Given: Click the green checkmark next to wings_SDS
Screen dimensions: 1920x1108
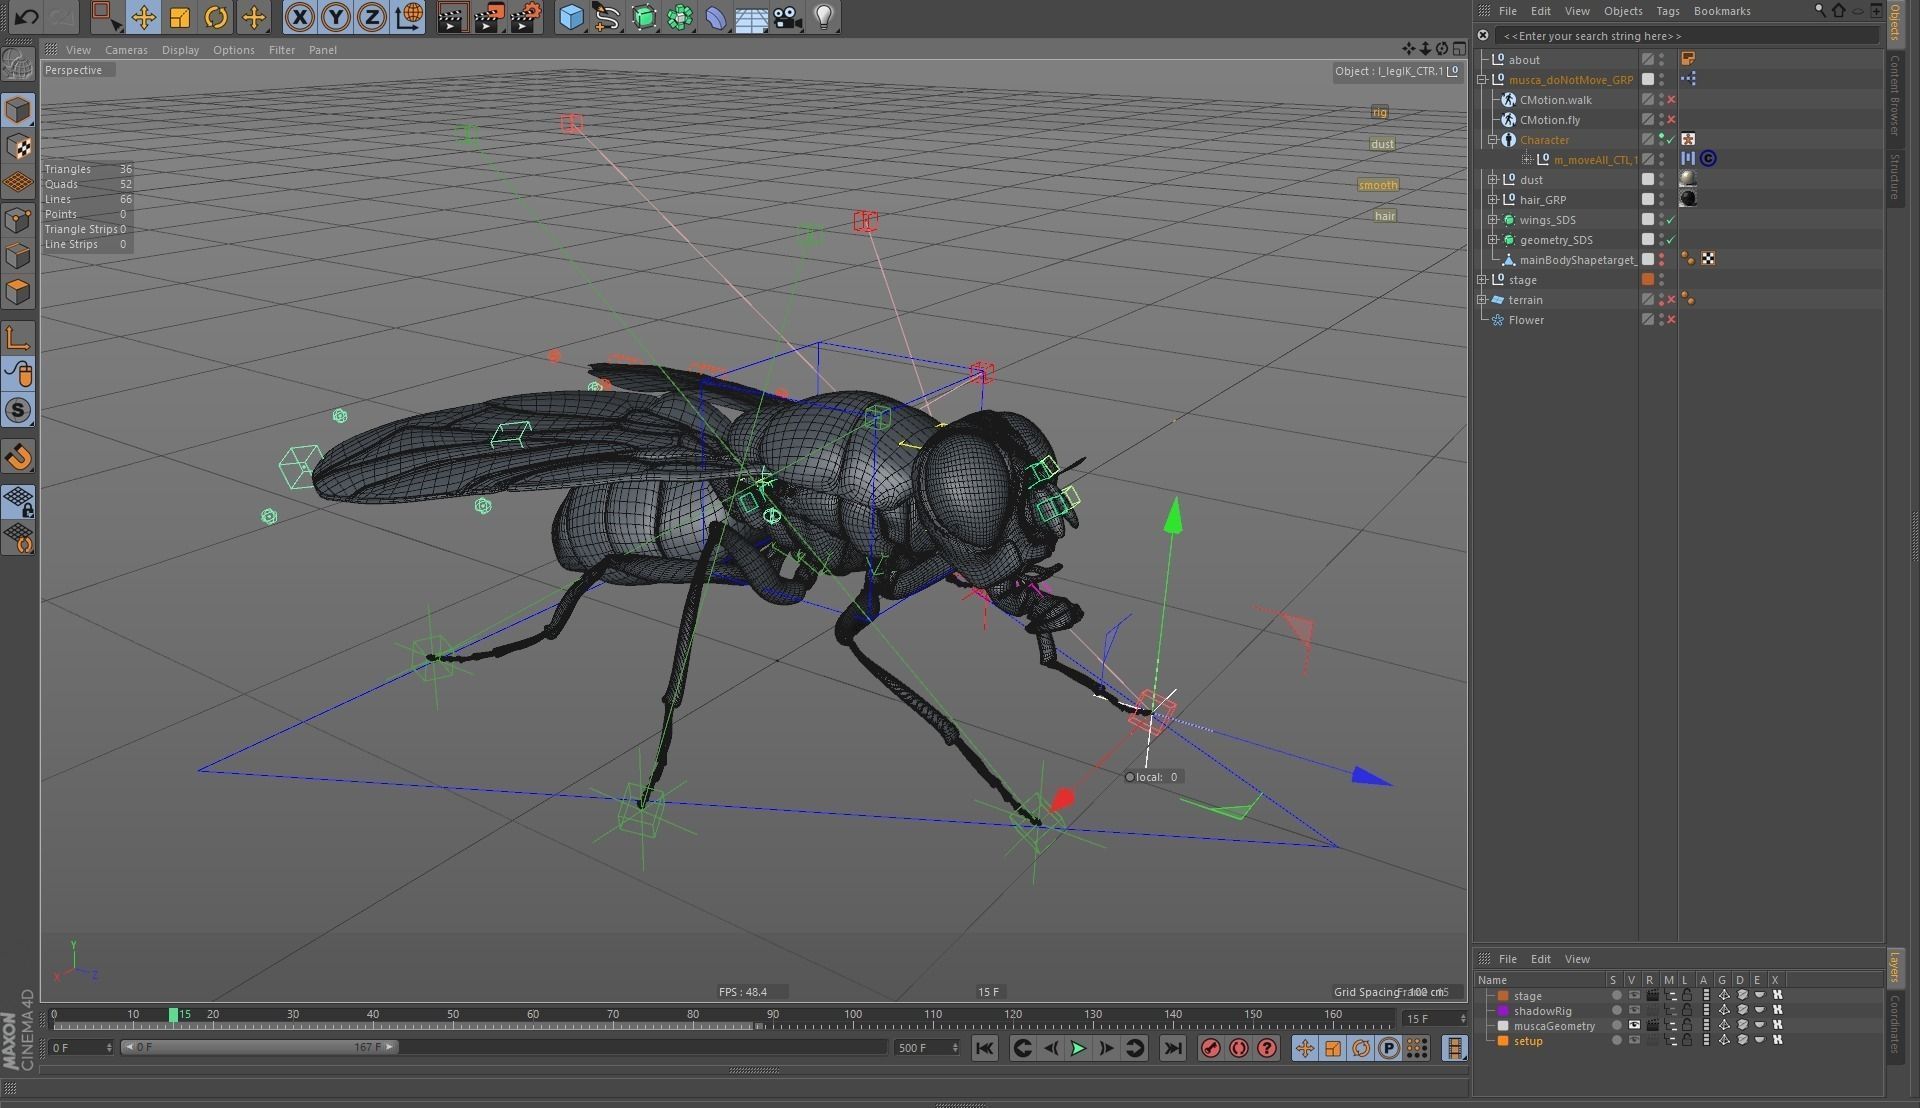Looking at the screenshot, I should coord(1670,220).
